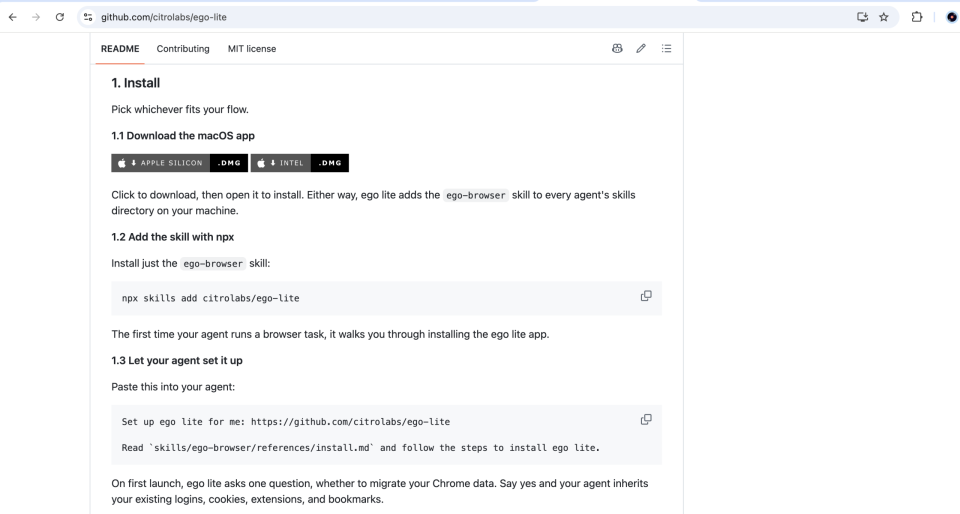Reload the current GitHub page

pyautogui.click(x=59, y=17)
